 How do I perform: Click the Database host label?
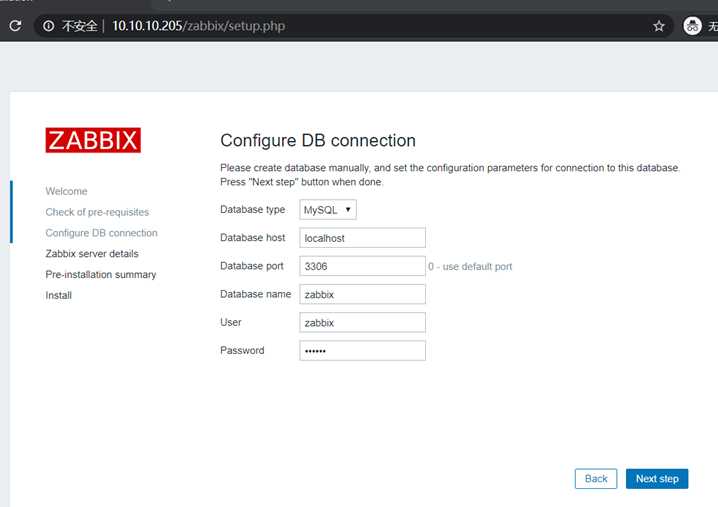252,238
